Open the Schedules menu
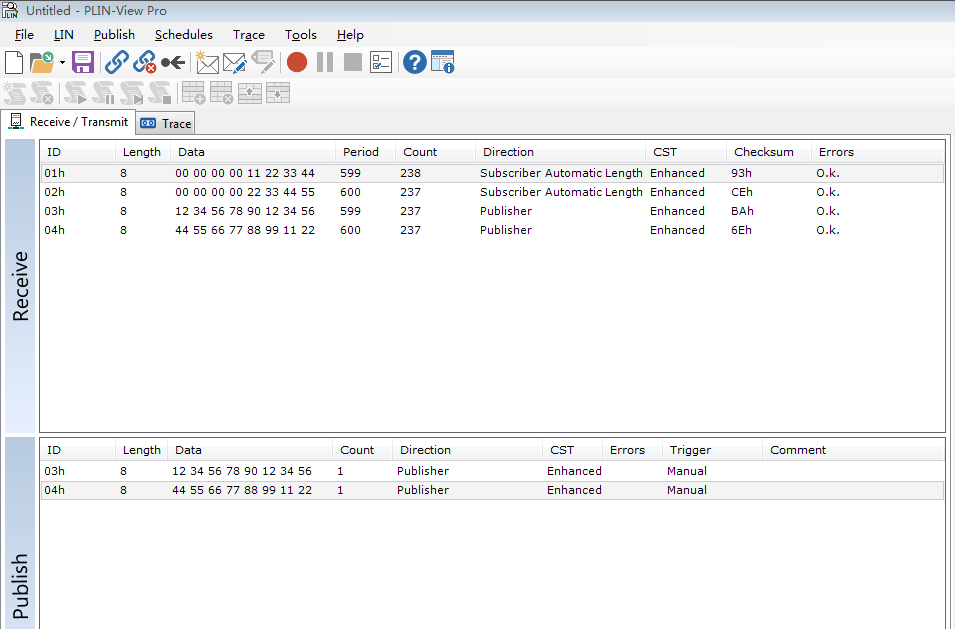Viewport: 955px width, 629px height. 184,35
